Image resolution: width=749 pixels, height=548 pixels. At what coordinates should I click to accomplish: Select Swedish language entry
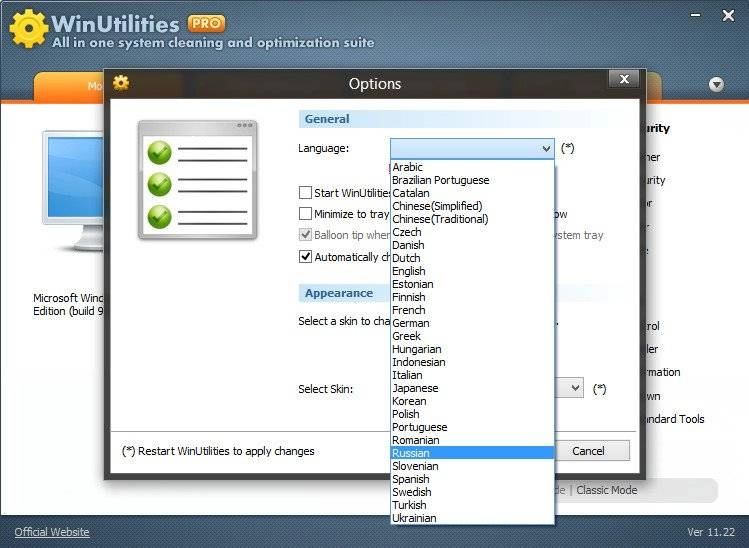pos(472,492)
